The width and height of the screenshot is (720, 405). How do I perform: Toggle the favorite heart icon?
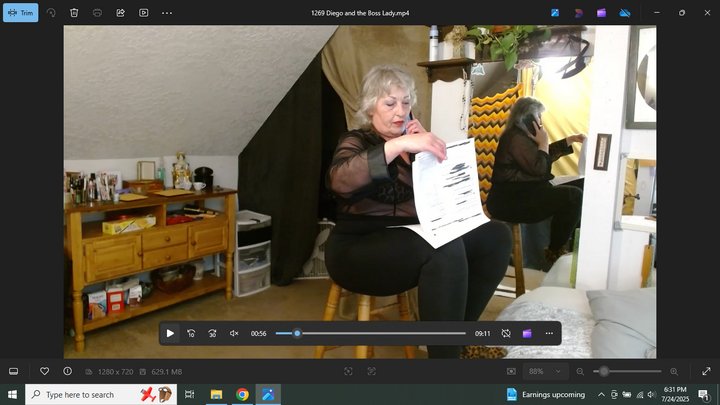pos(45,371)
